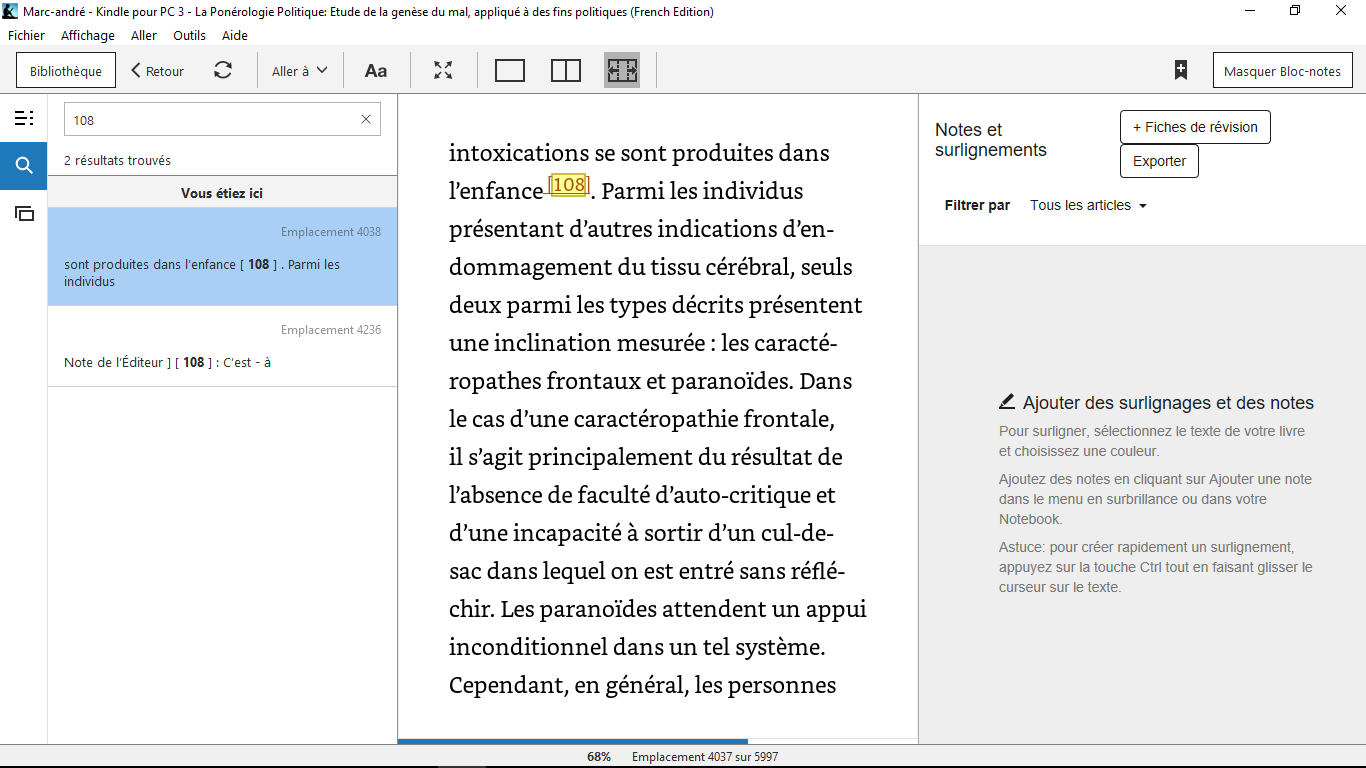Select the search magnifier icon in sidebar
Screen dimensions: 1366x768
tap(23, 166)
